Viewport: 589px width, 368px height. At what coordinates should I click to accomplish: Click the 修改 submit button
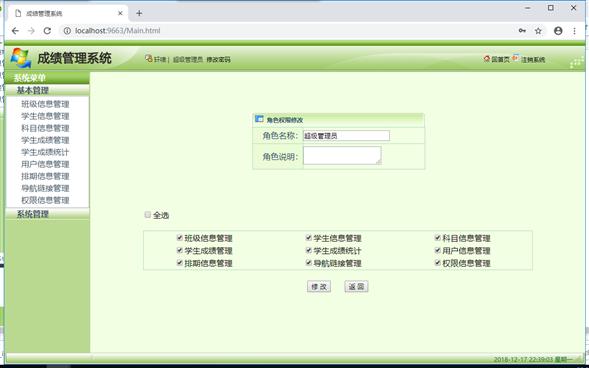pos(319,287)
